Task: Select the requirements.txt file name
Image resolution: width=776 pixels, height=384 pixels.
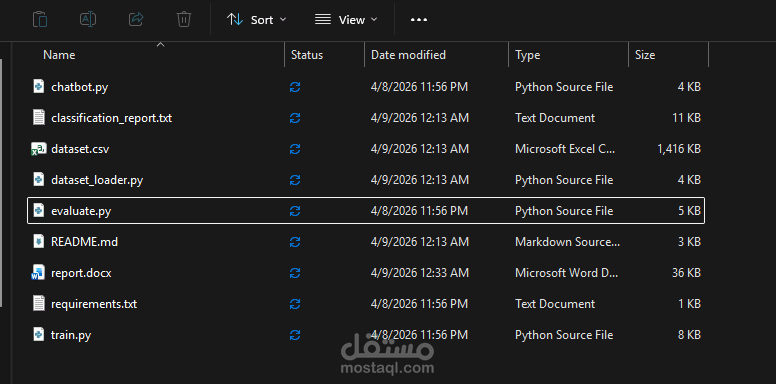Action: pyautogui.click(x=94, y=304)
